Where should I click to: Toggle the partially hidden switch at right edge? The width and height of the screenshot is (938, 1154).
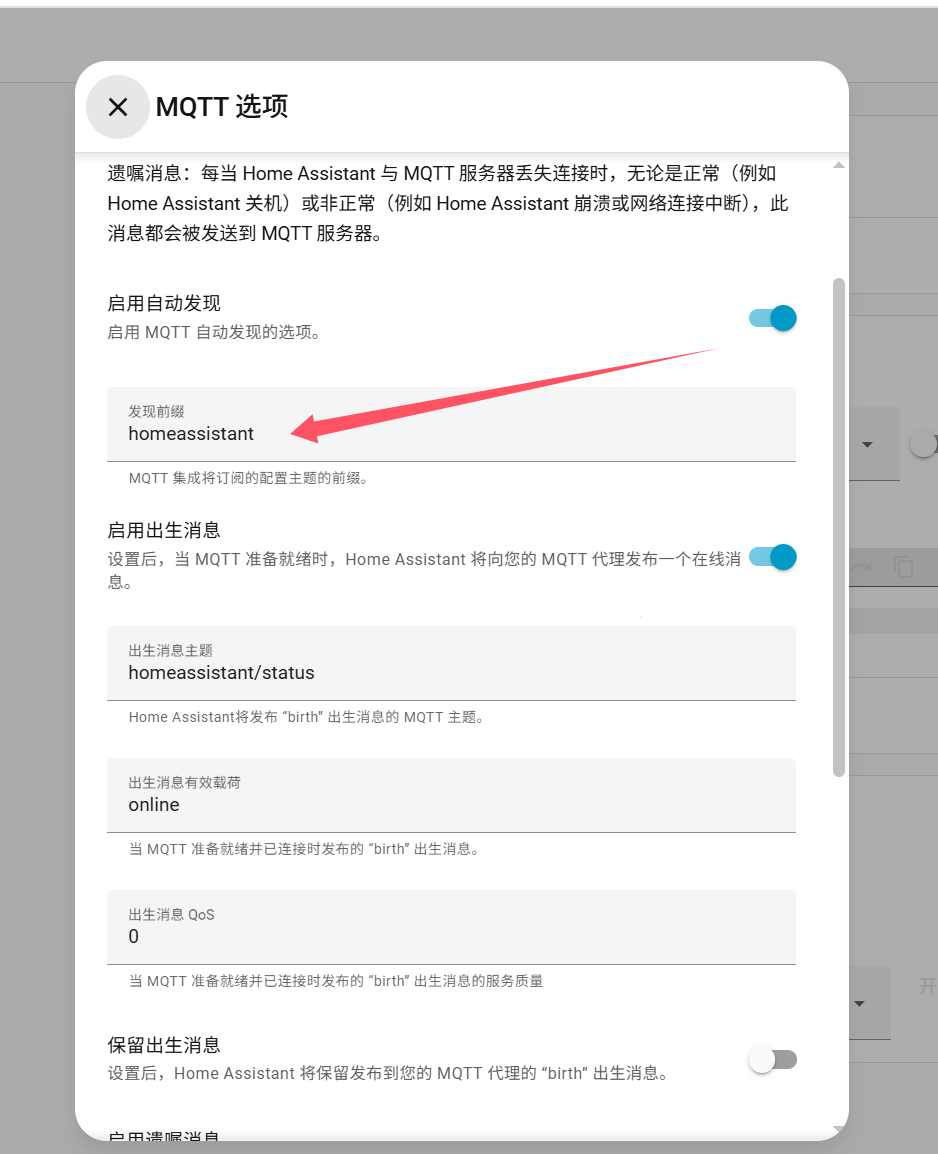(x=923, y=444)
